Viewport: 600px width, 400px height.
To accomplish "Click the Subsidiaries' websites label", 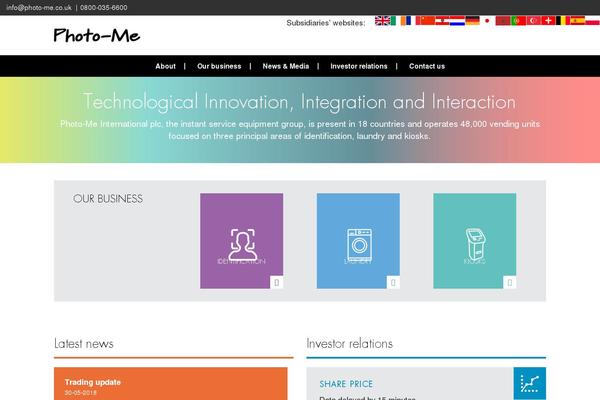I will coord(326,23).
